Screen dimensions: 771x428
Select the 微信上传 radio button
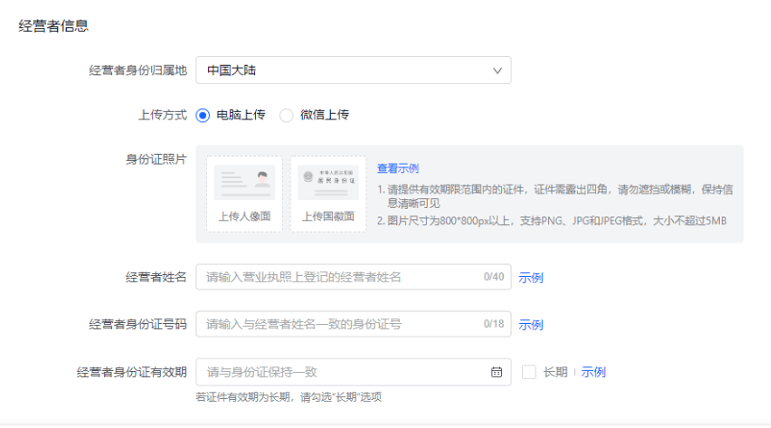286,115
